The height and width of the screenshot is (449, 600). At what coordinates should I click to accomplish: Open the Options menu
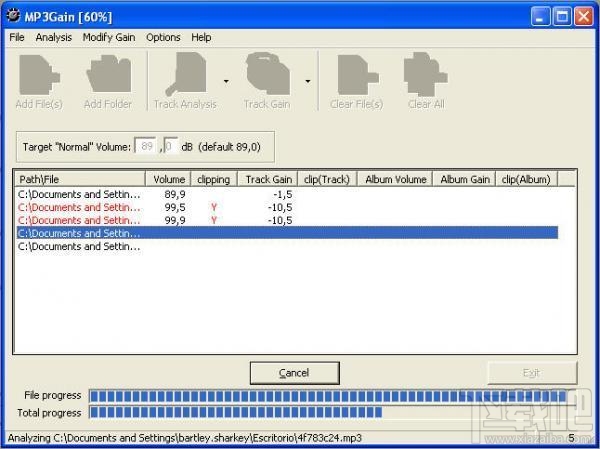pos(163,38)
